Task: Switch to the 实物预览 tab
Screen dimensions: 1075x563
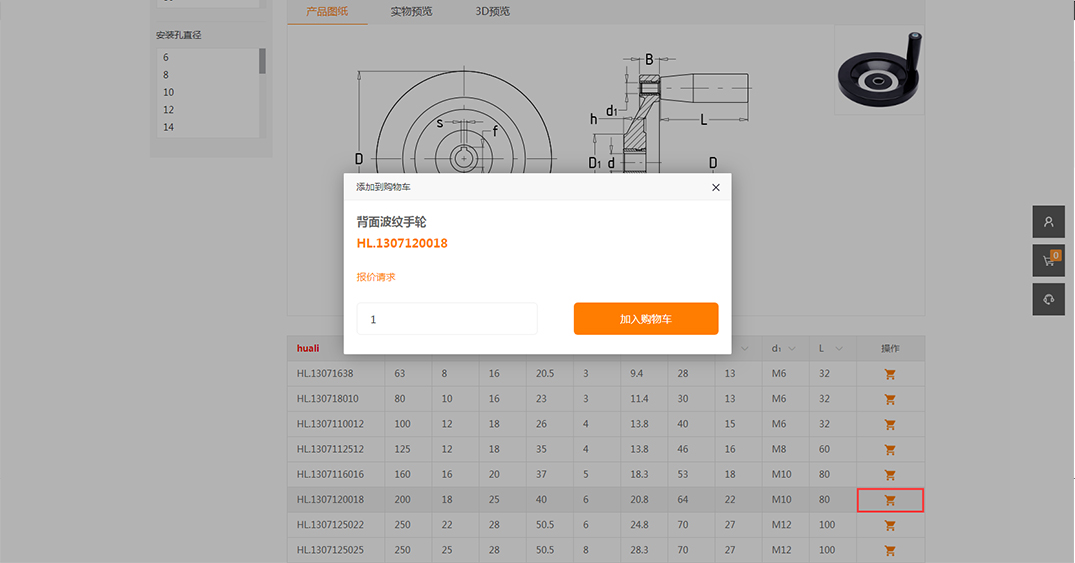Action: [x=411, y=12]
